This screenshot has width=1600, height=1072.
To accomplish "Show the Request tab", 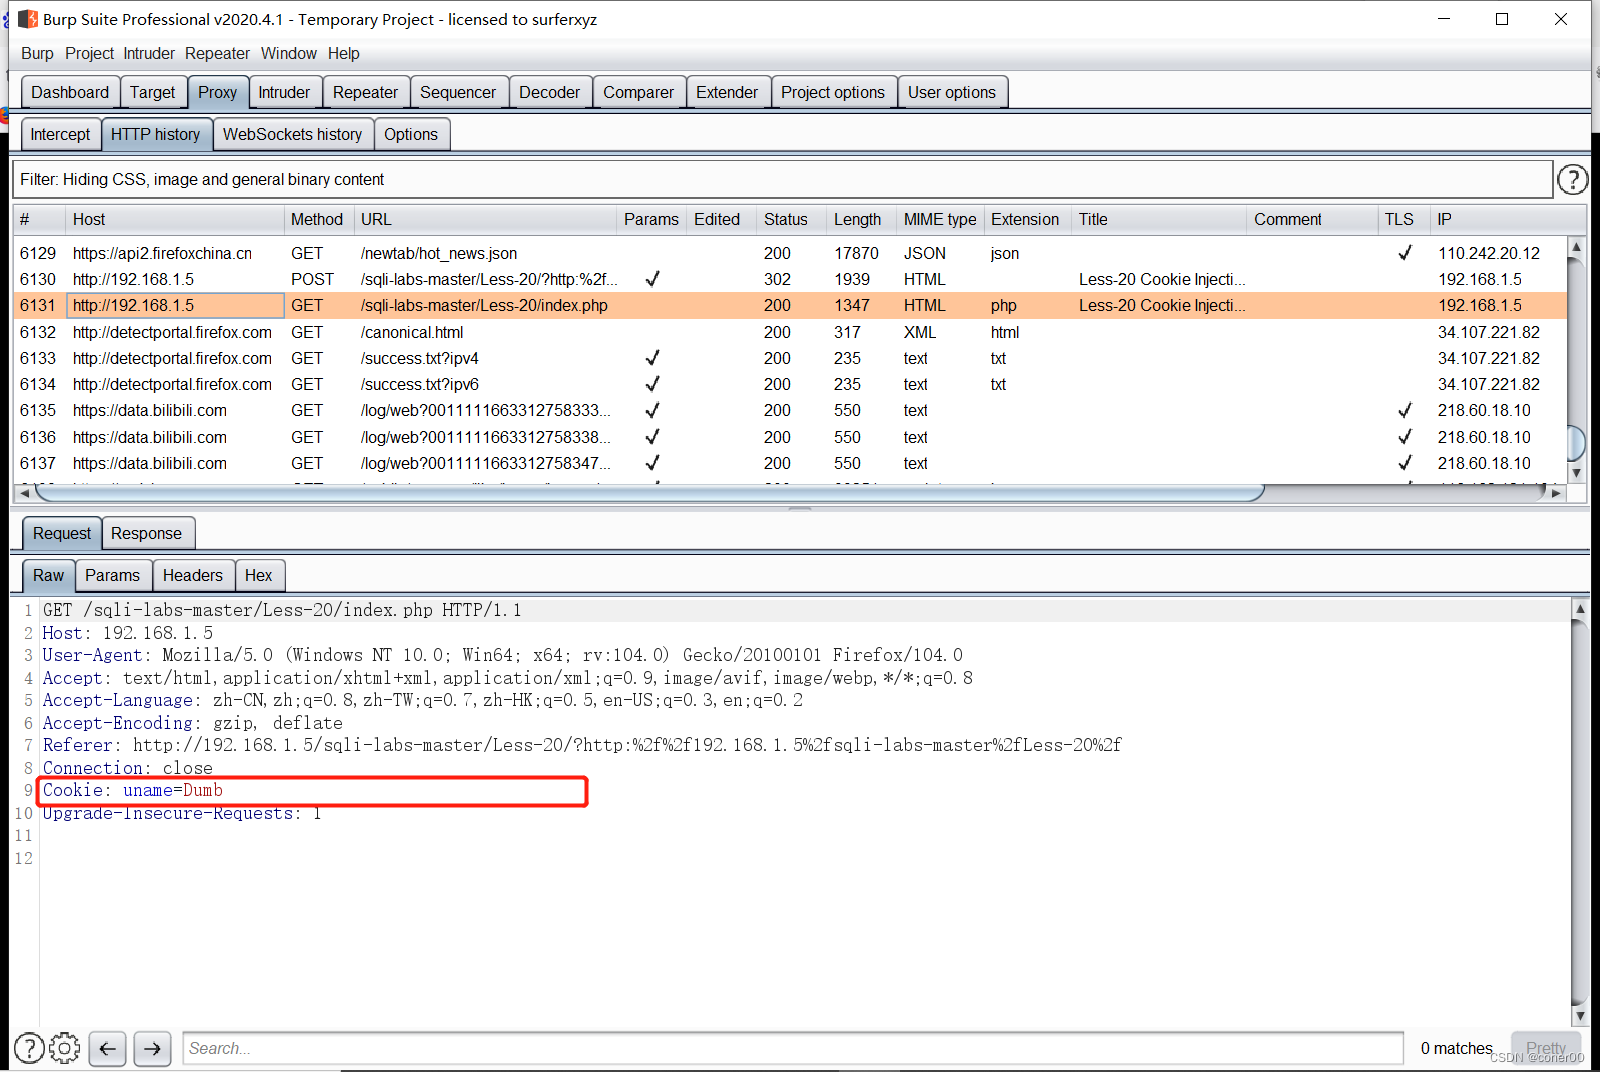I will point(62,533).
